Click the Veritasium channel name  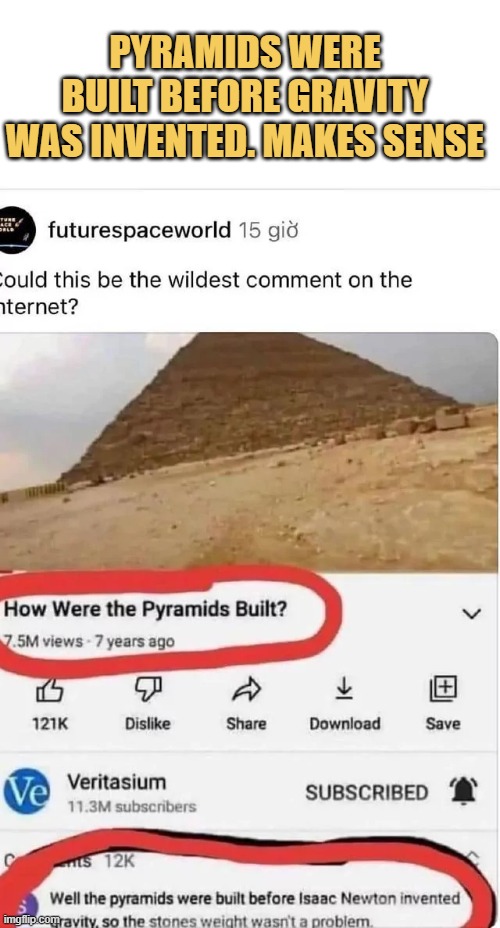(117, 782)
